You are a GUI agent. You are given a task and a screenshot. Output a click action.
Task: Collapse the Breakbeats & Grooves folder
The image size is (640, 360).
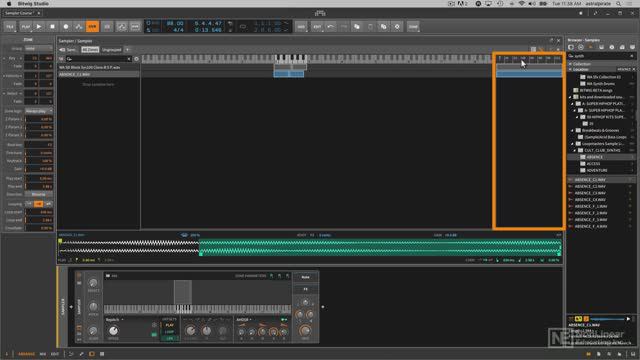tap(573, 131)
